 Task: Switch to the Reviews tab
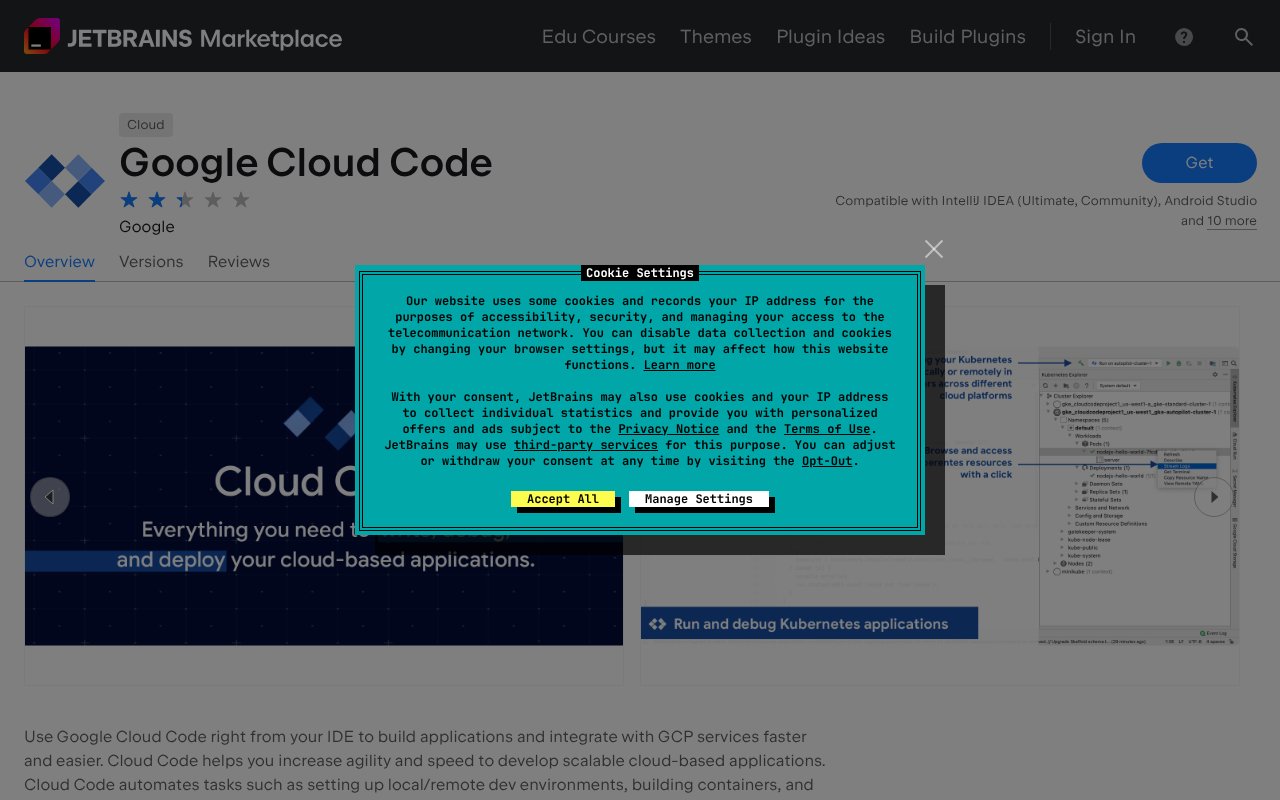coord(238,262)
